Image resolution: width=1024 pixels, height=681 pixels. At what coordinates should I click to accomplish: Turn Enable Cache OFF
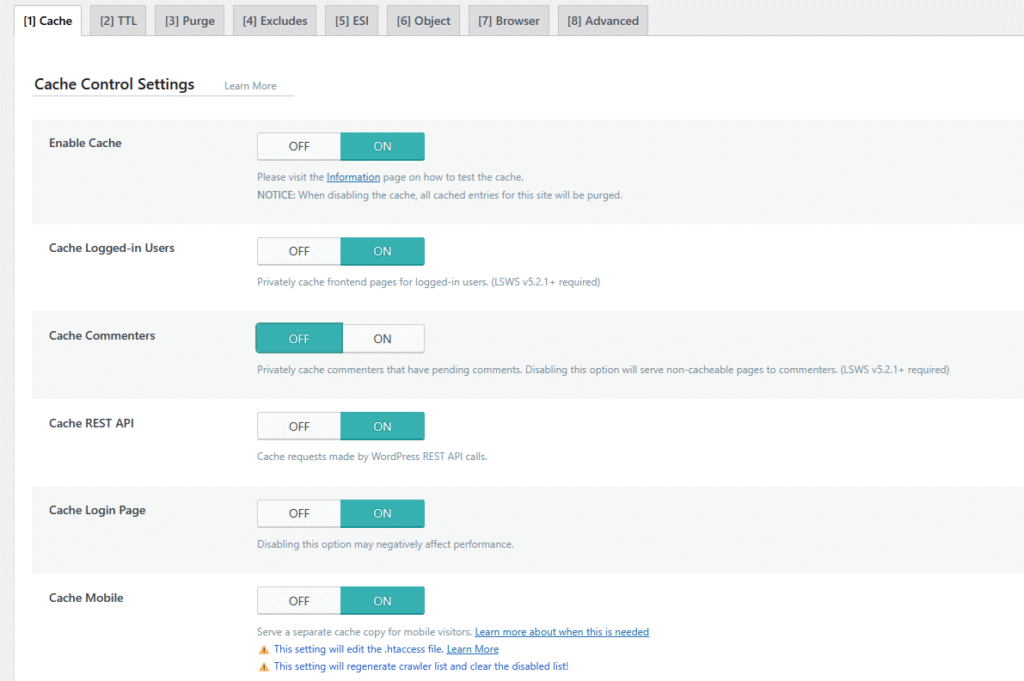coord(299,146)
